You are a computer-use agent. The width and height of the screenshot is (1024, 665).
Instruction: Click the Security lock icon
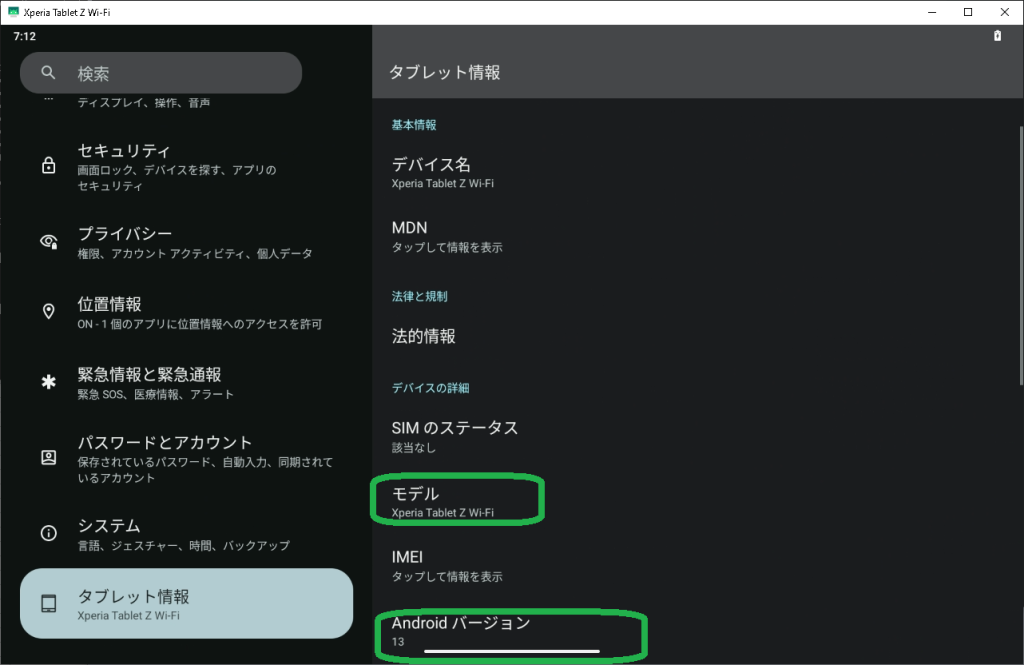coord(48,165)
